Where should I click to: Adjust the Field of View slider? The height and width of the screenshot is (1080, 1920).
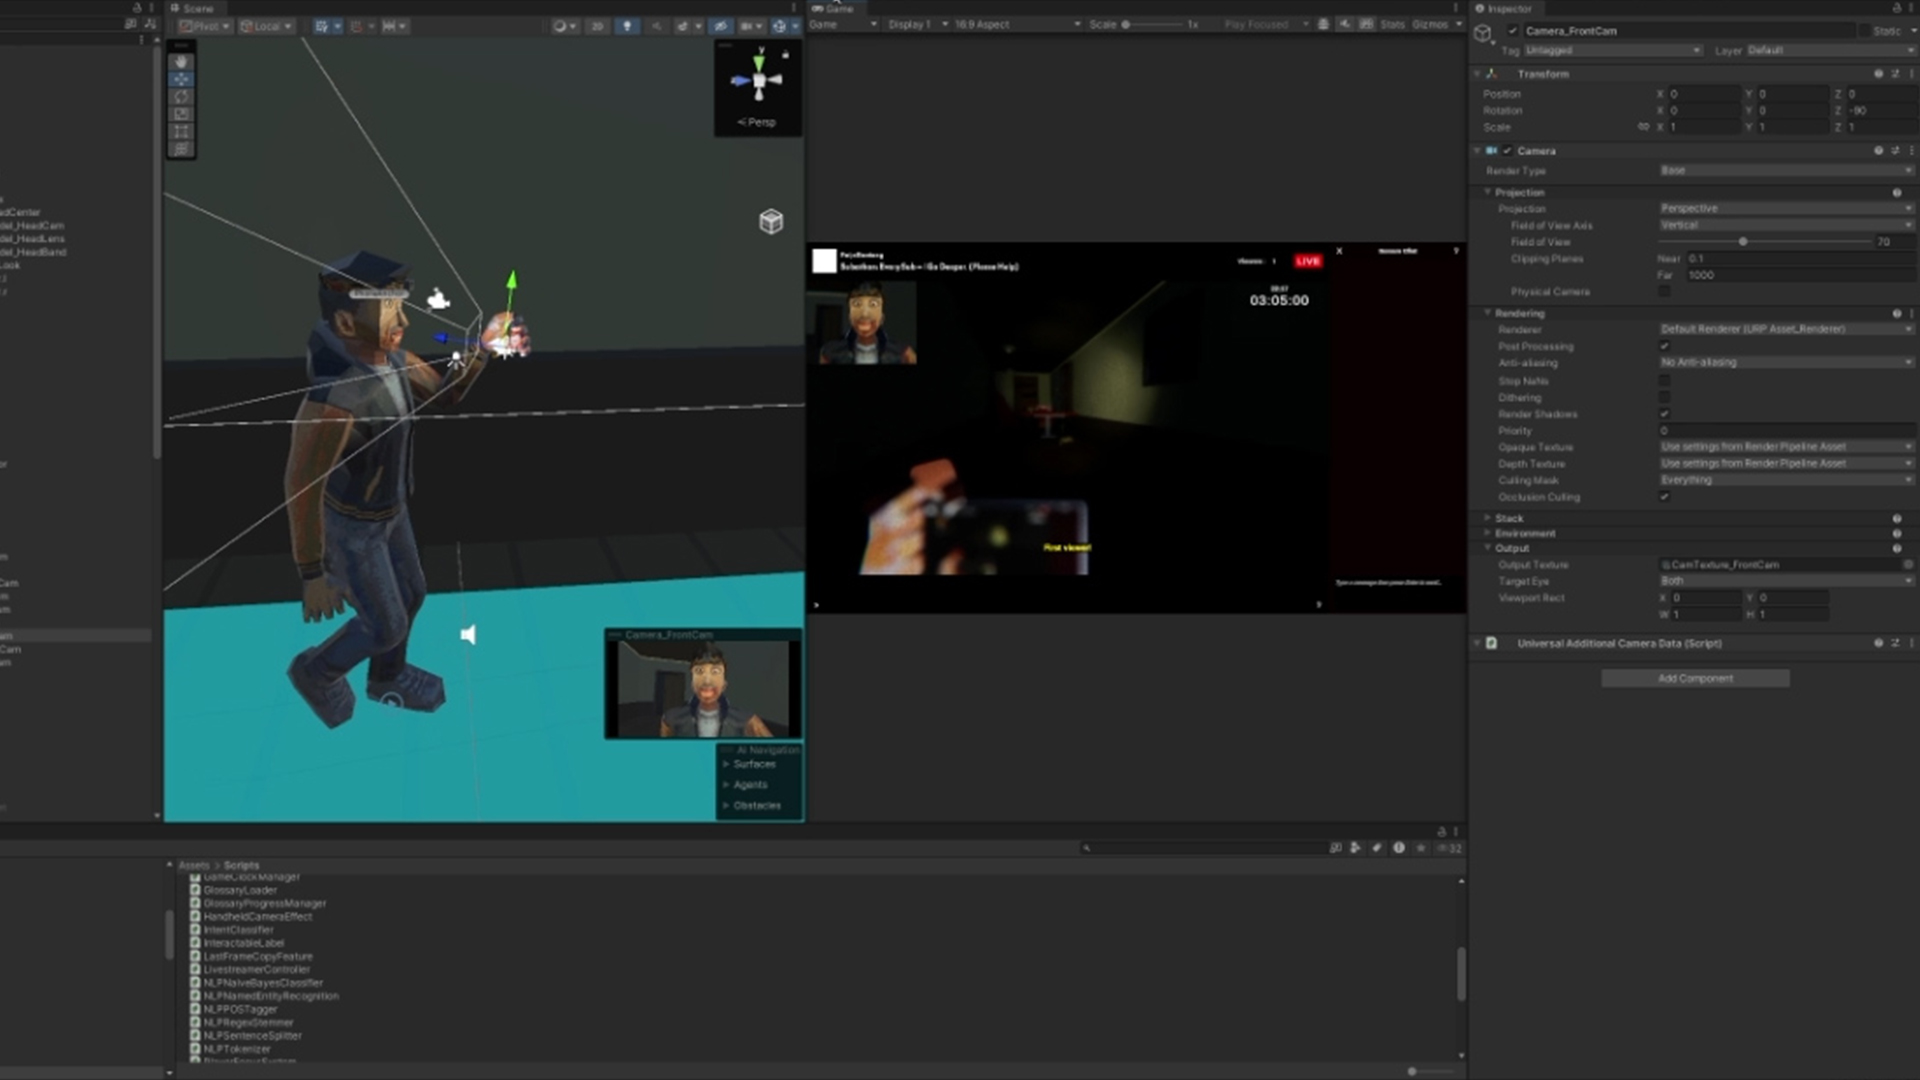pos(1743,241)
